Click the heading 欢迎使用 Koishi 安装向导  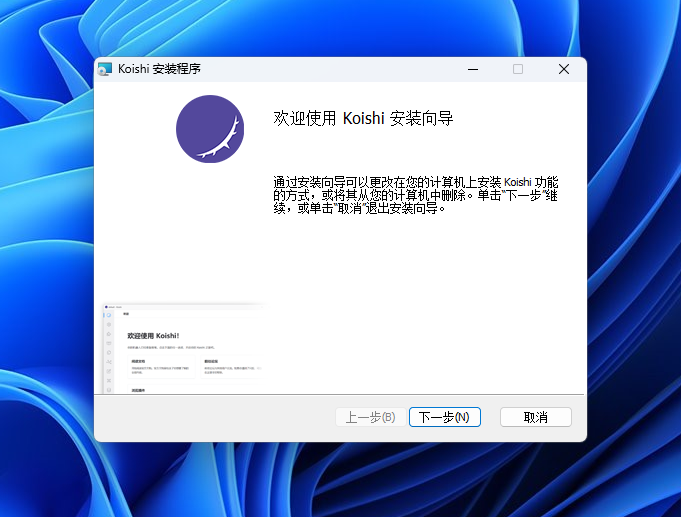[x=363, y=118]
